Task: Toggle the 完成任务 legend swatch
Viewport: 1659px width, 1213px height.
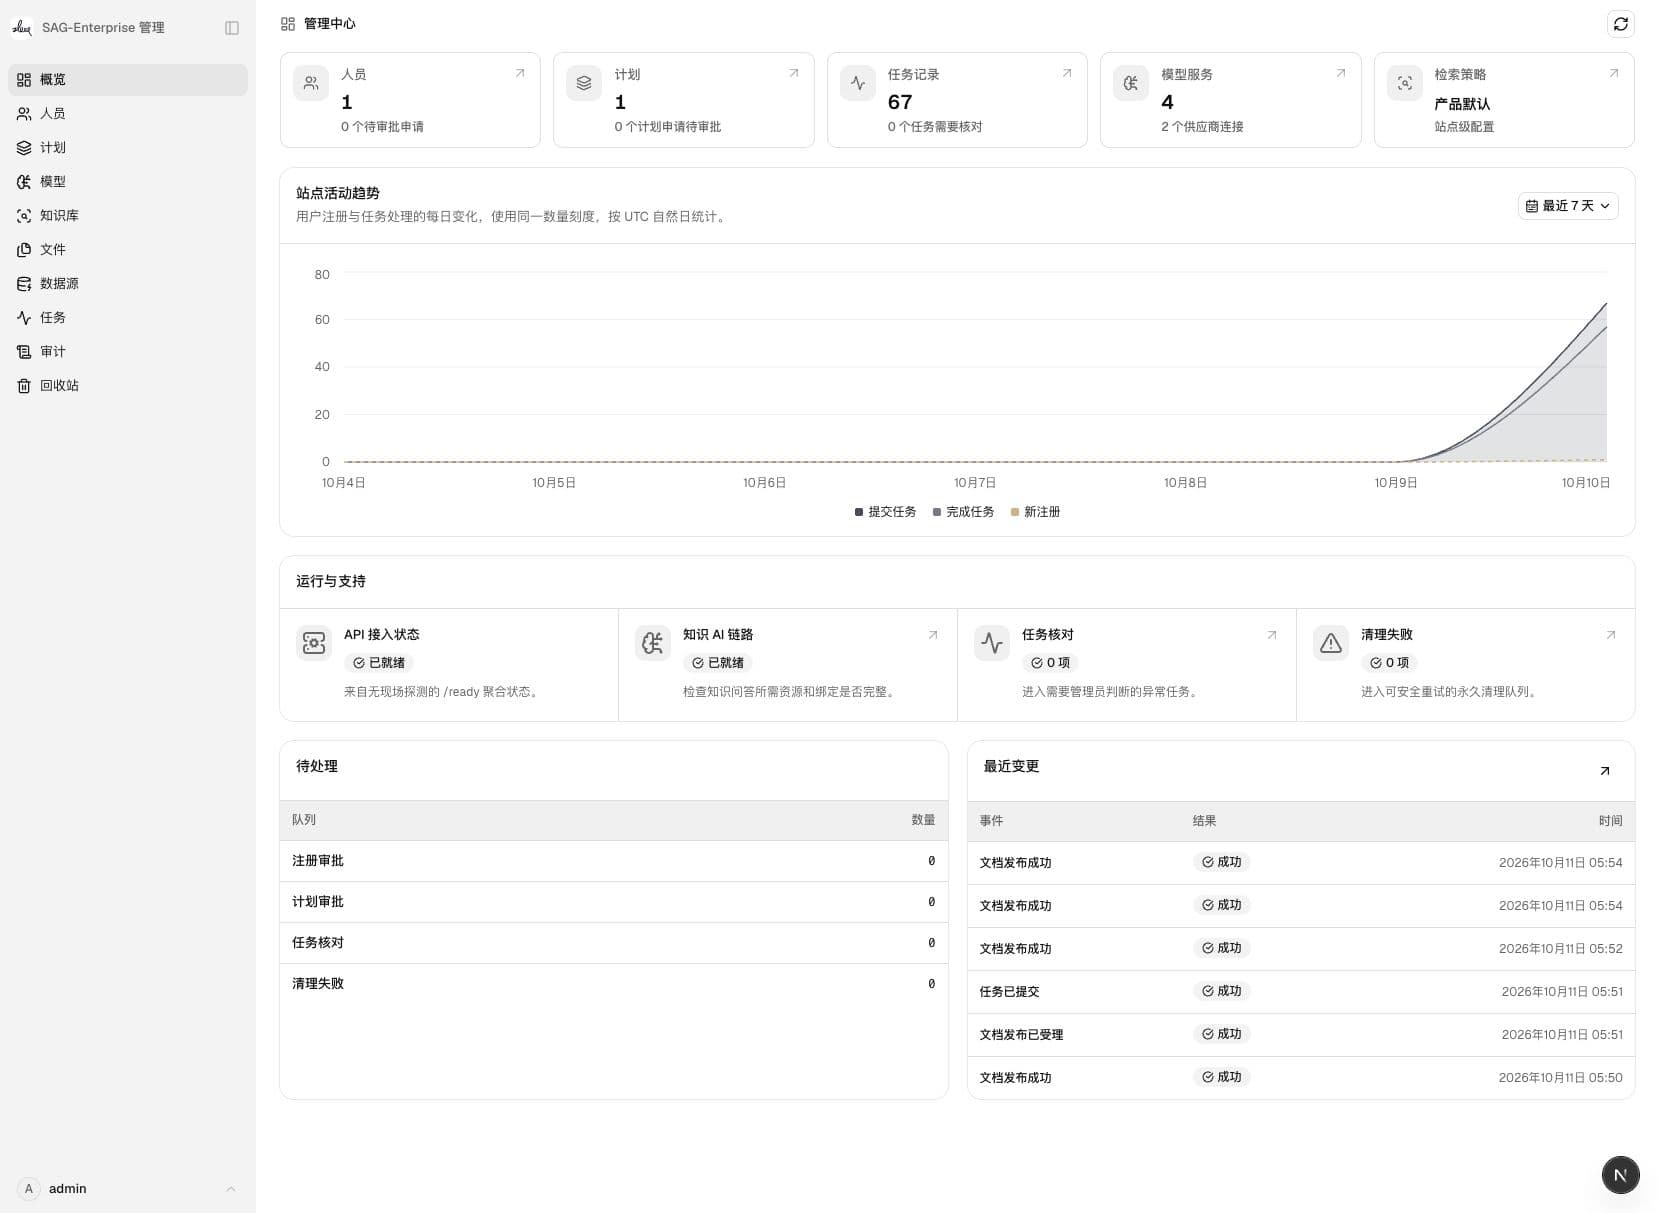Action: click(x=937, y=512)
